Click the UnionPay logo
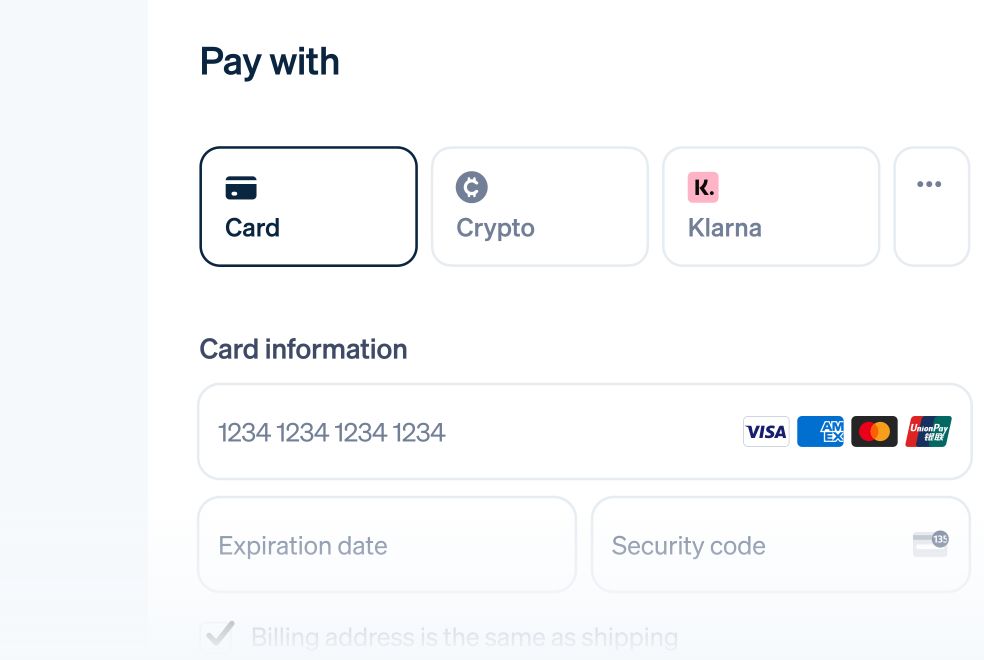 [928, 432]
